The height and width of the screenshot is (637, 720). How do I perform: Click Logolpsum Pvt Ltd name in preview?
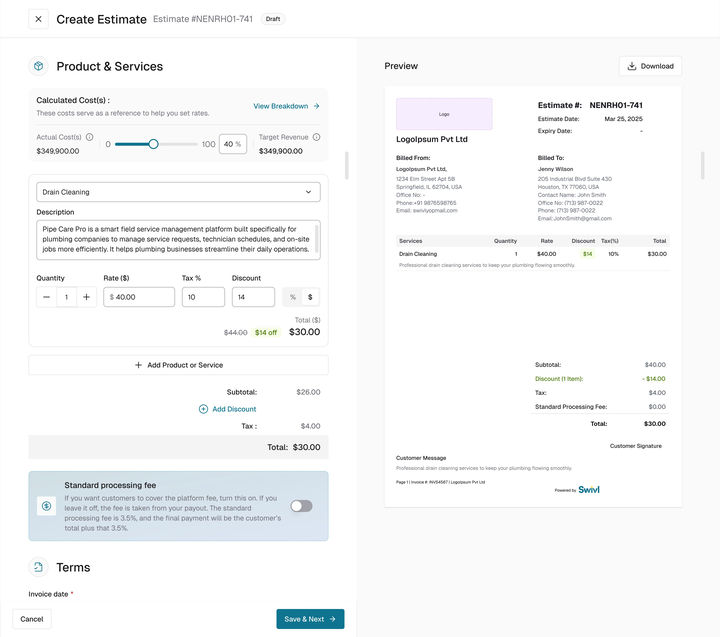tap(432, 139)
